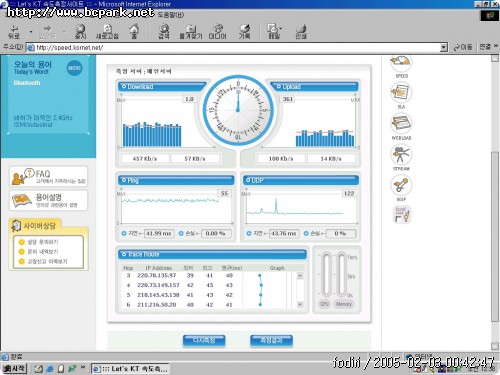Click the 이동 Go button
500x375 pixels.
[463, 47]
